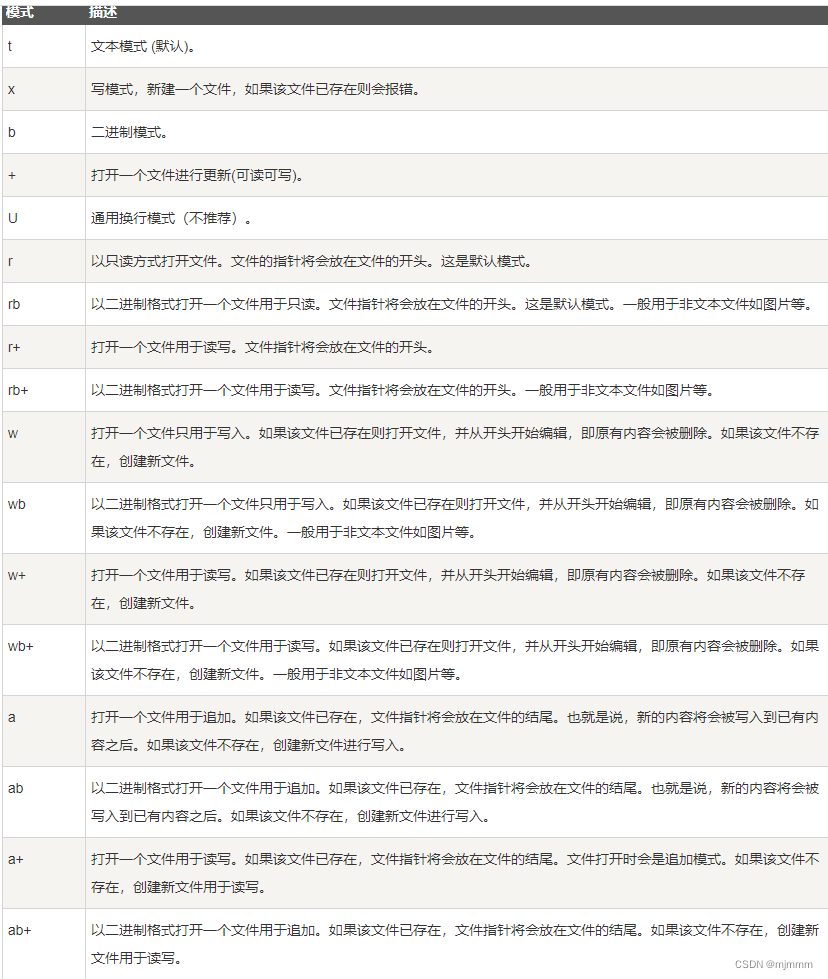This screenshot has width=828, height=979.
Task: Select the 'ab' mode cell
Action: coord(44,802)
